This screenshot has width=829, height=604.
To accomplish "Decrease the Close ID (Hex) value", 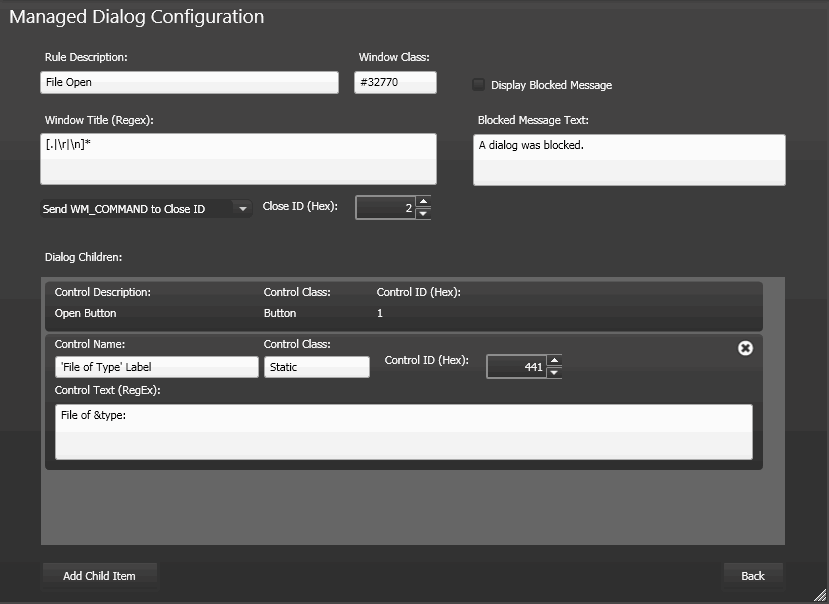I will point(423,214).
